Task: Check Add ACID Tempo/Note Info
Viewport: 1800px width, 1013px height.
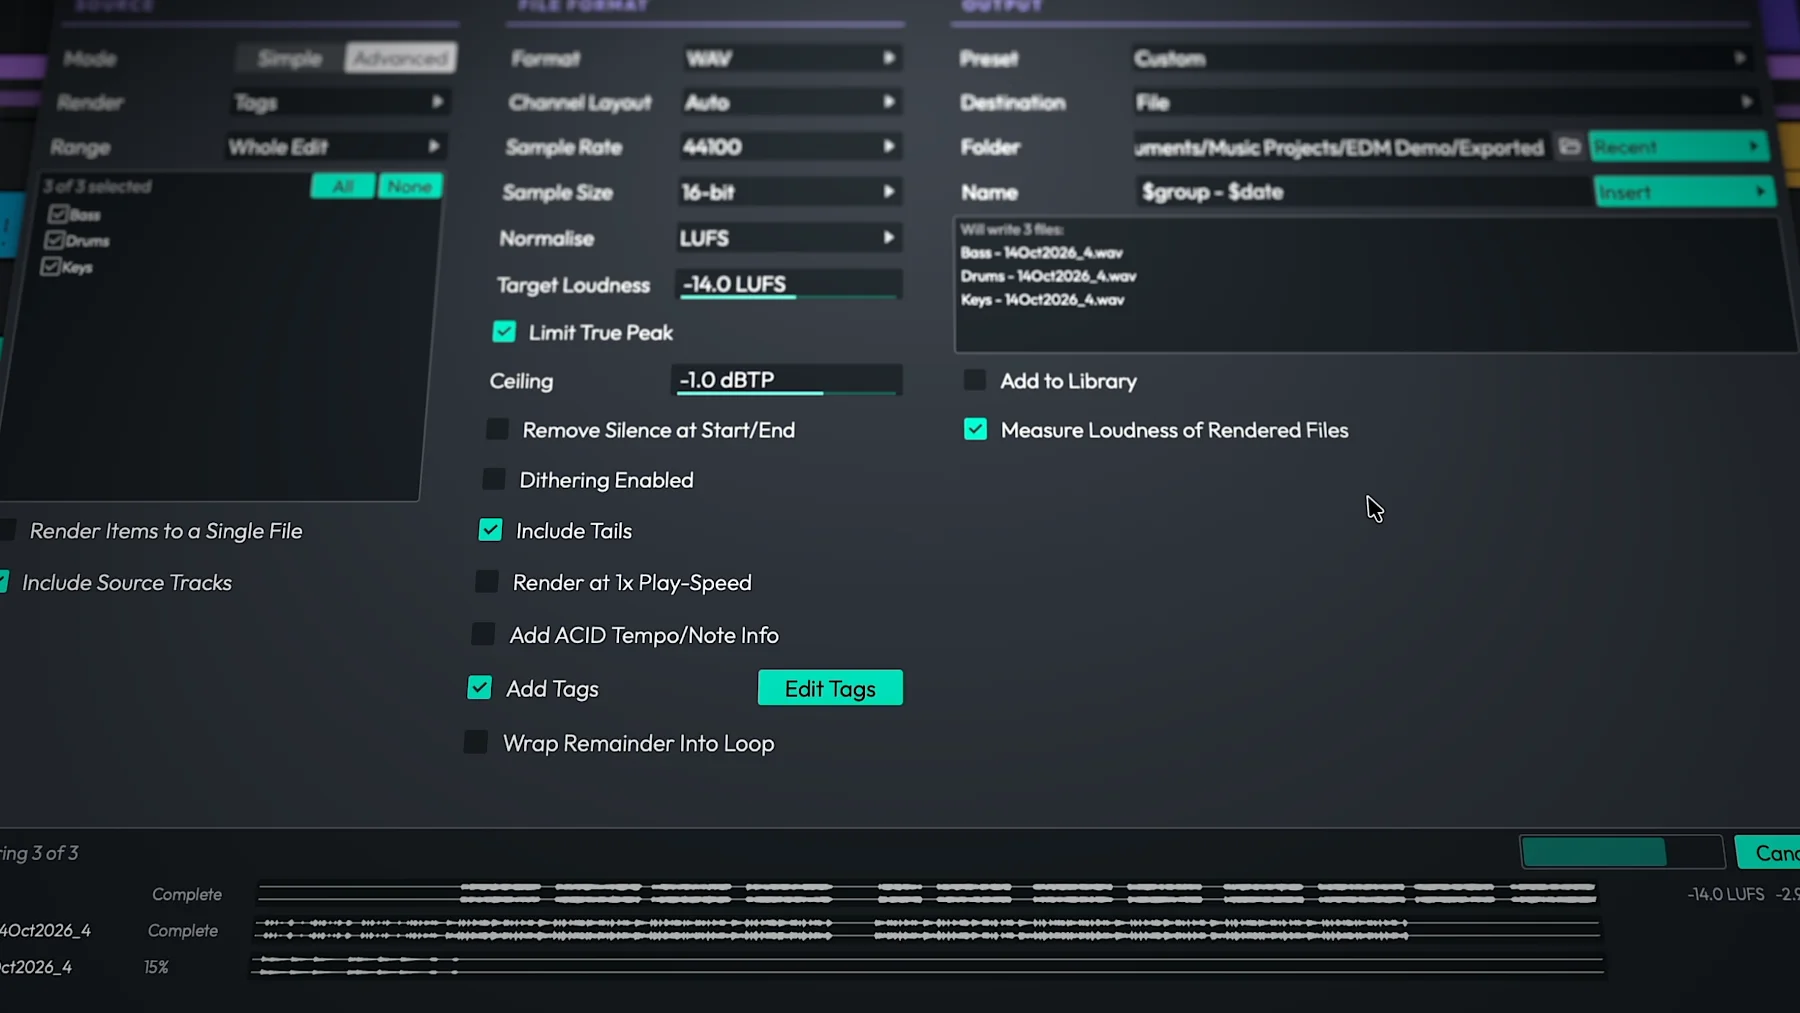Action: coord(483,634)
